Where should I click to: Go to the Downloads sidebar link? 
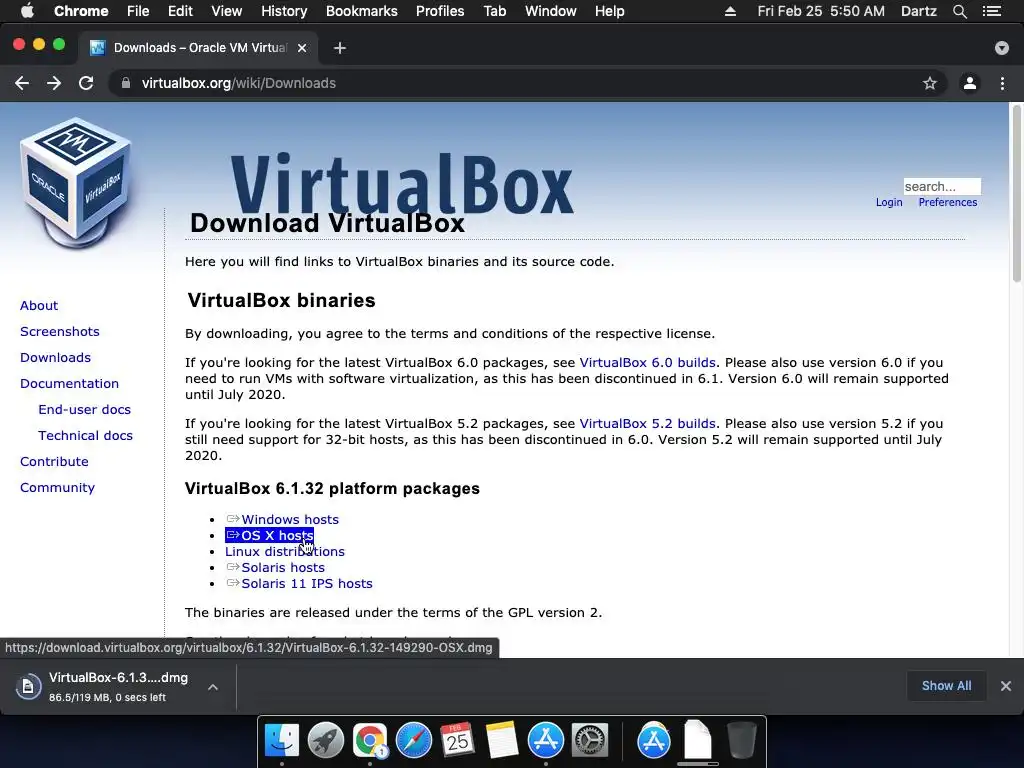pos(55,357)
